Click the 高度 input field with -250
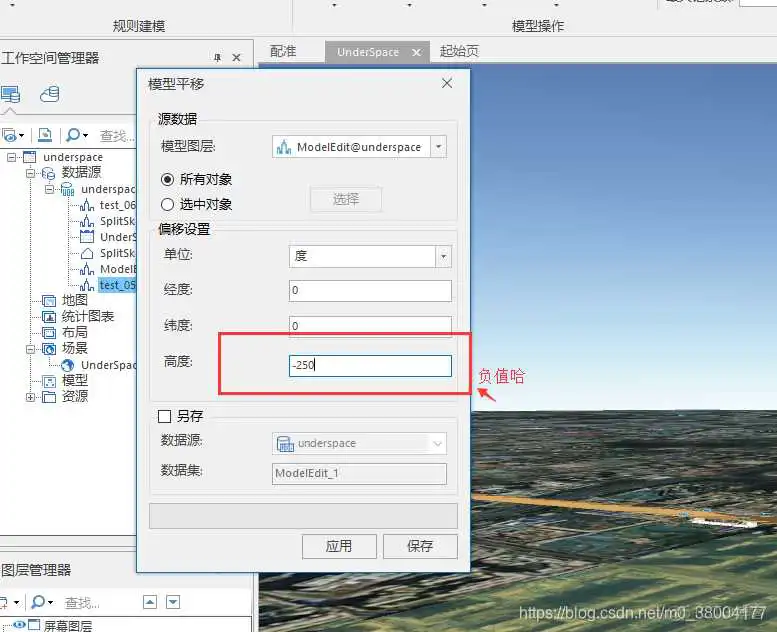The height and width of the screenshot is (632, 777). click(370, 365)
